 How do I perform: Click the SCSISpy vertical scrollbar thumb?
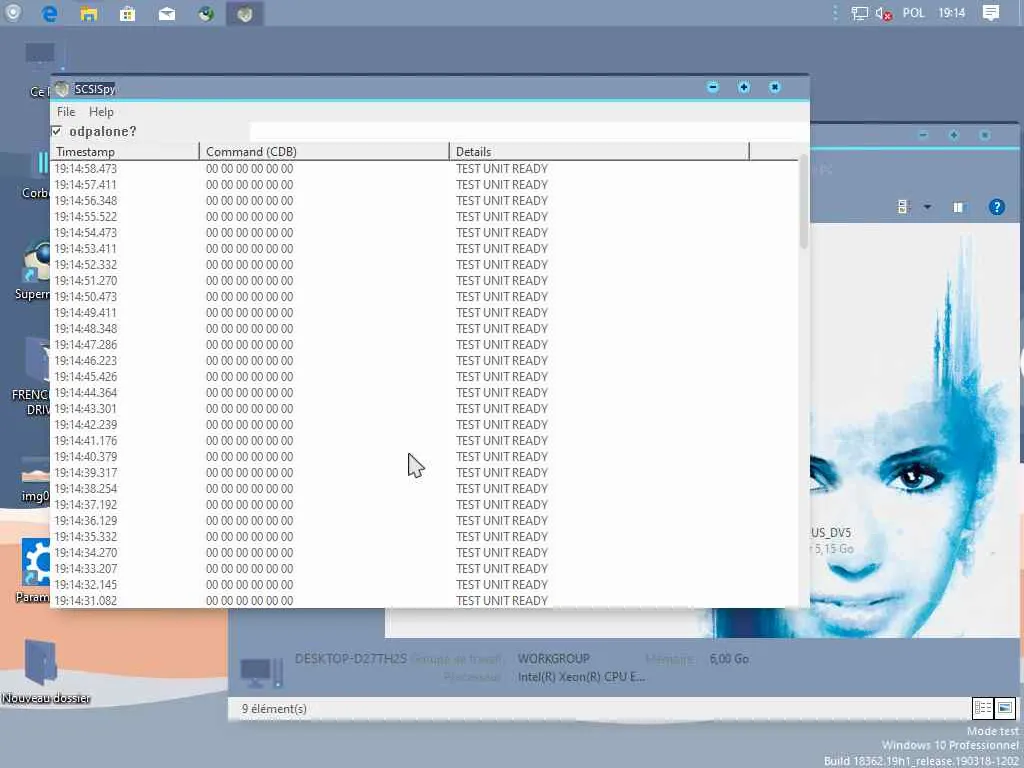(x=804, y=202)
